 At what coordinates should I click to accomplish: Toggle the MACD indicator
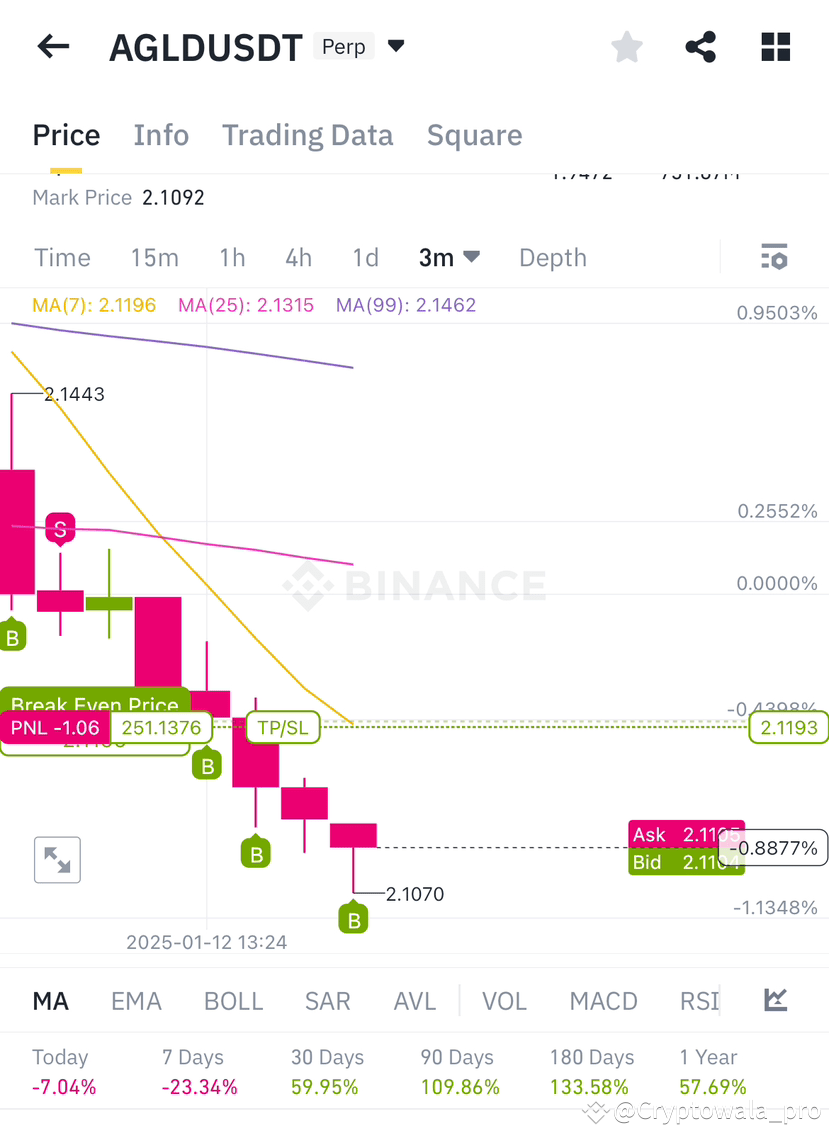click(x=604, y=1001)
